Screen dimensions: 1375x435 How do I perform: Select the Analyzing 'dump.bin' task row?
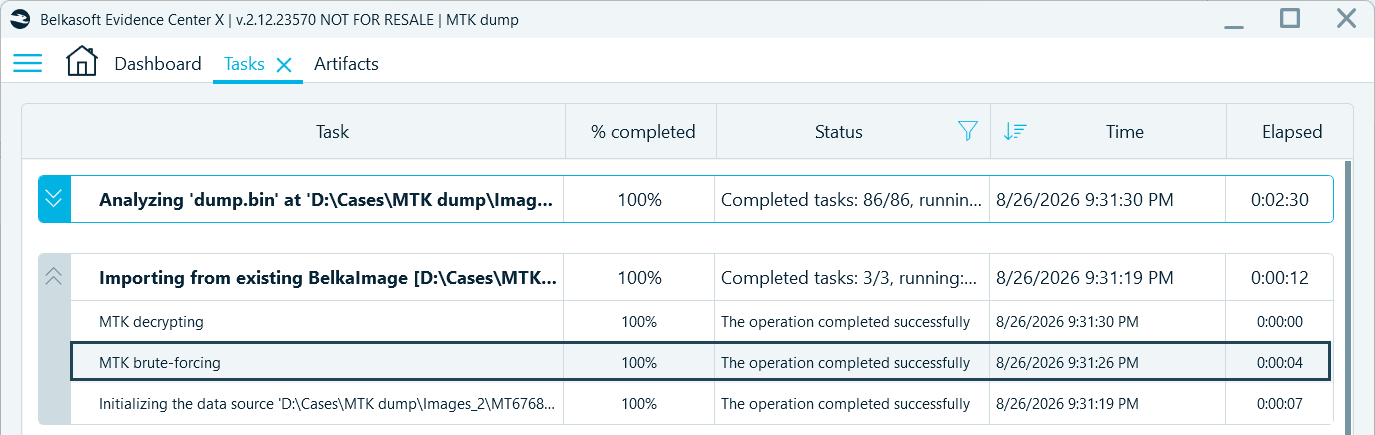tap(685, 199)
